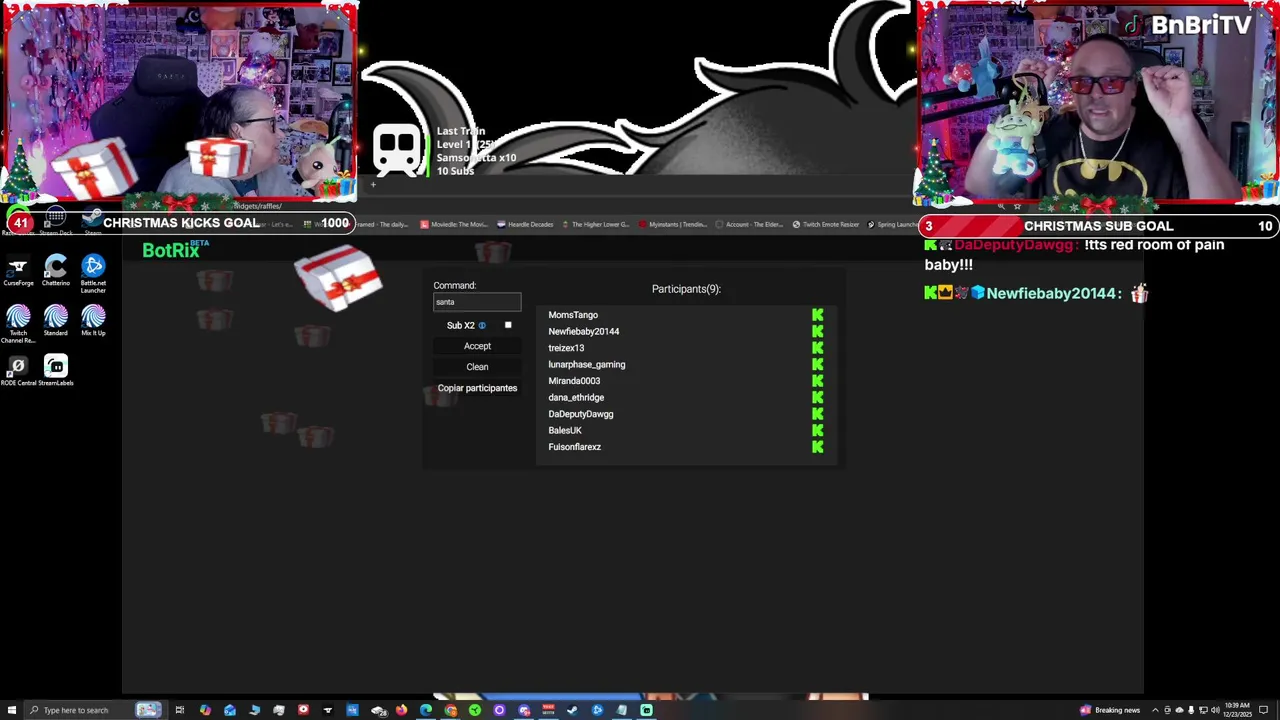Click the Kick icon beside Newfiebaby20144
Viewport: 1280px width, 720px height.
tap(817, 331)
